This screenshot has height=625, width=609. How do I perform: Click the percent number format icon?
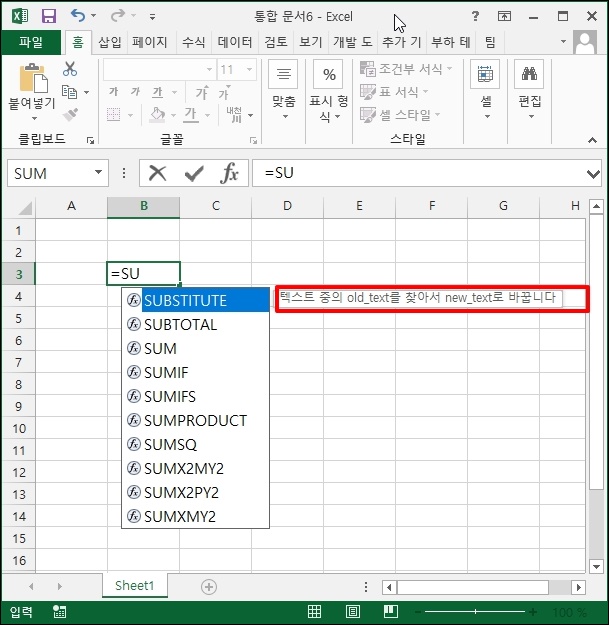[328, 74]
